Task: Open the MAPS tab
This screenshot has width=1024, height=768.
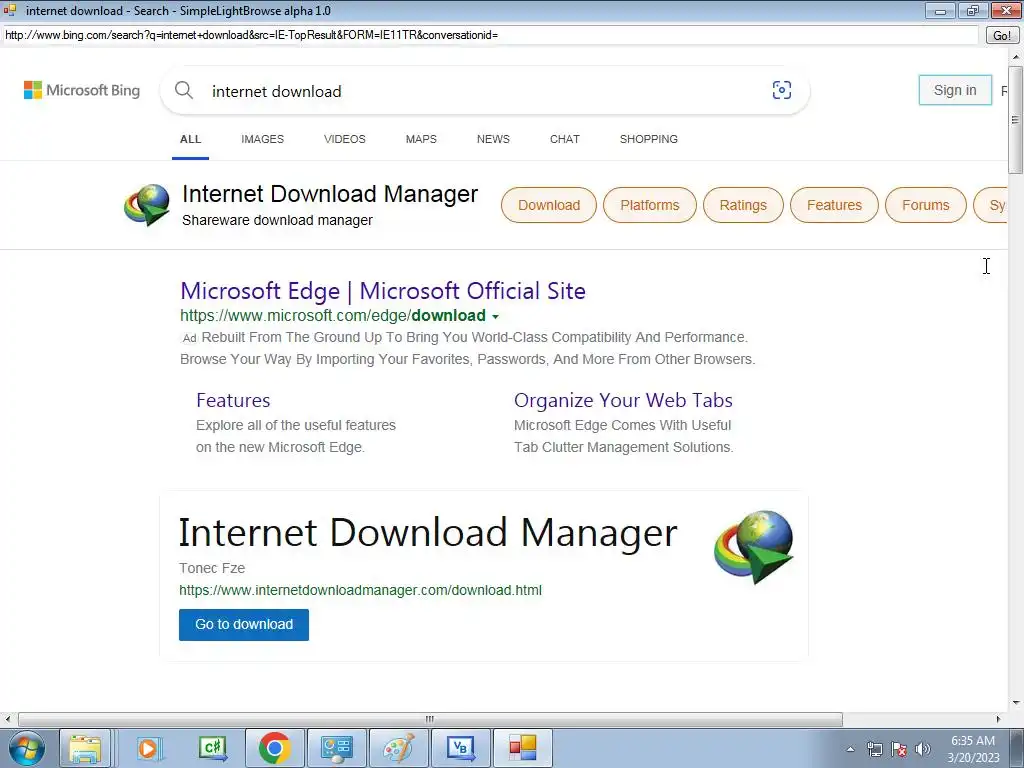Action: click(421, 139)
